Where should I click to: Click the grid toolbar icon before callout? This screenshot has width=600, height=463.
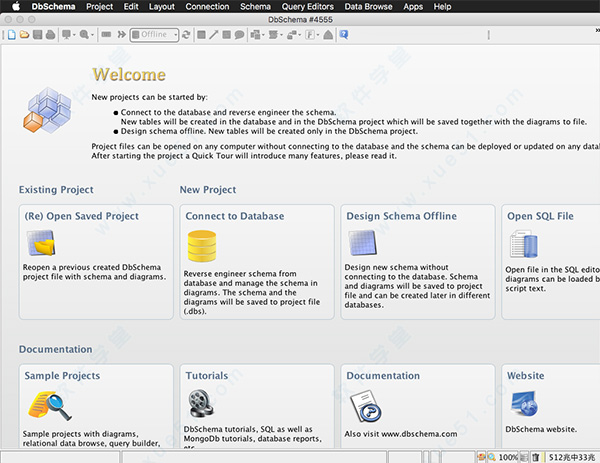tap(227, 35)
